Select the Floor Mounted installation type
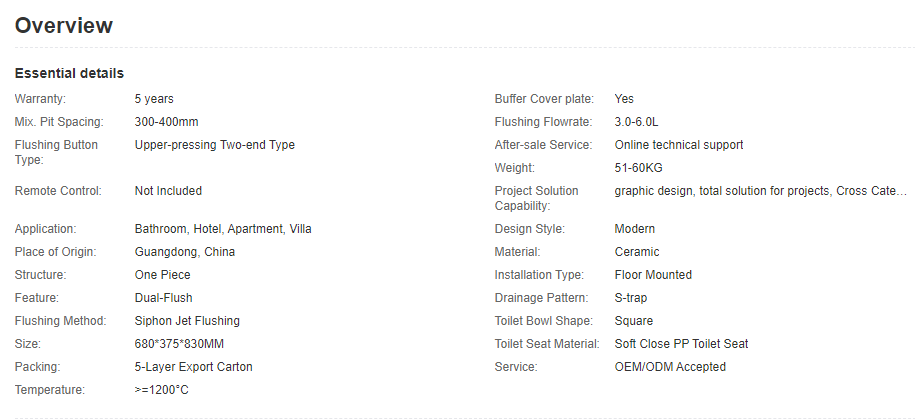This screenshot has width=915, height=419. pyautogui.click(x=653, y=275)
